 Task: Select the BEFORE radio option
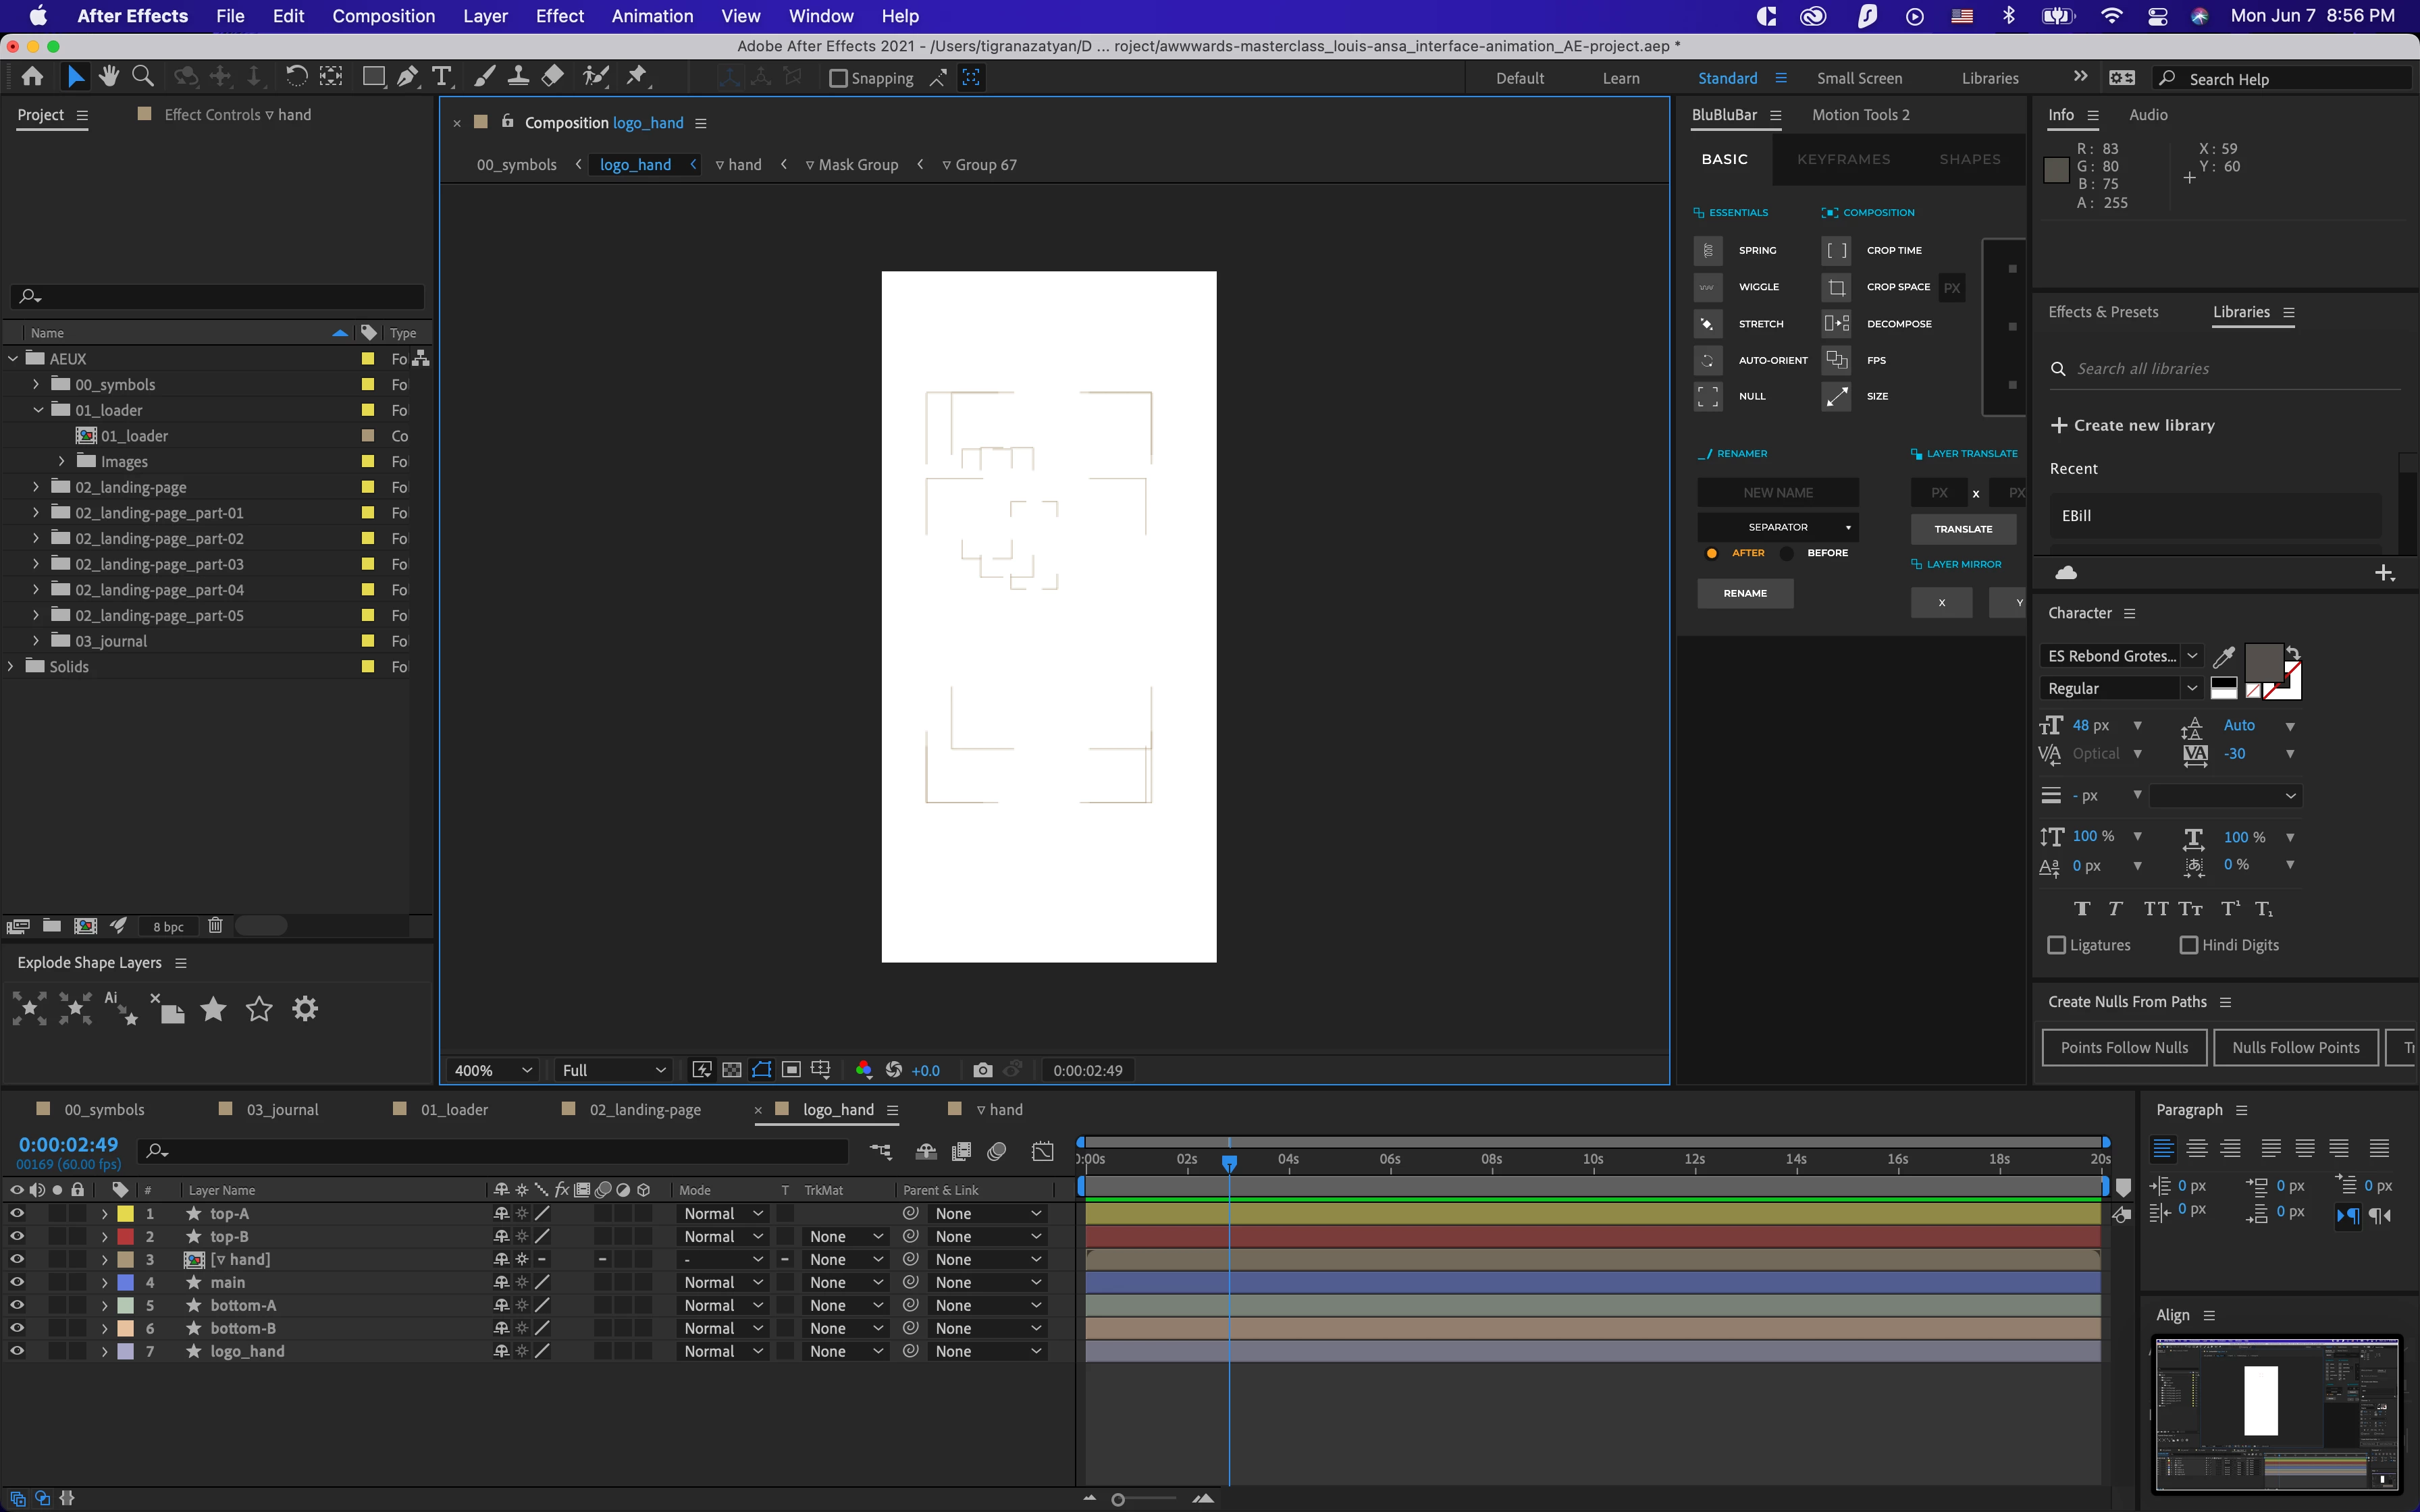[x=1787, y=553]
